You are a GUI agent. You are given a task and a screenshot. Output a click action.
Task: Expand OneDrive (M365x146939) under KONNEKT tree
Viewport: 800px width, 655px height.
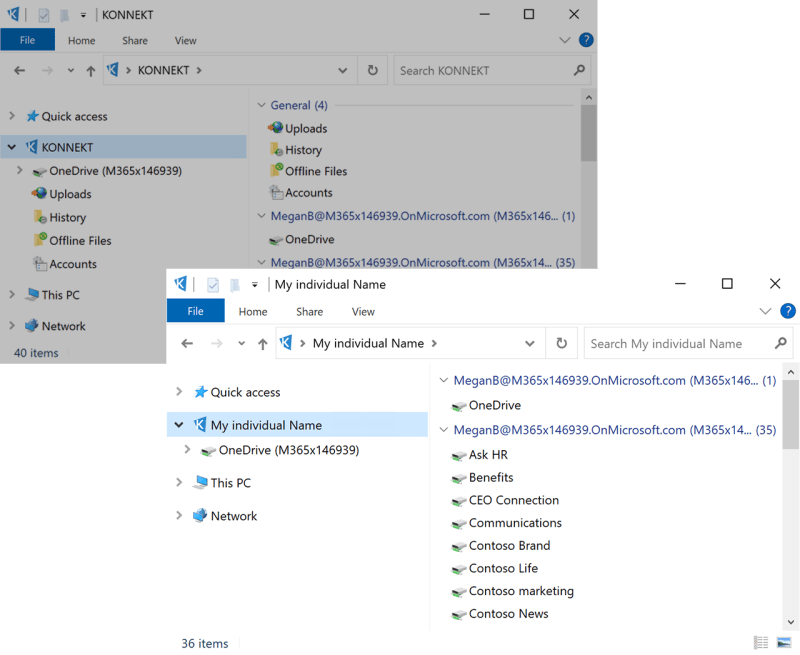pos(19,170)
